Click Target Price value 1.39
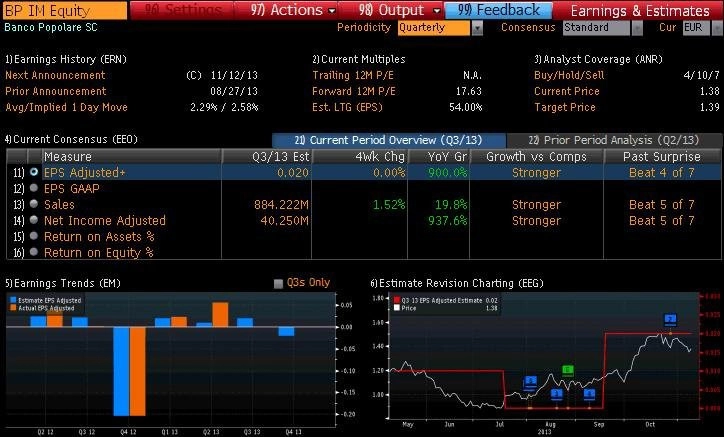724x437 pixels. point(710,107)
